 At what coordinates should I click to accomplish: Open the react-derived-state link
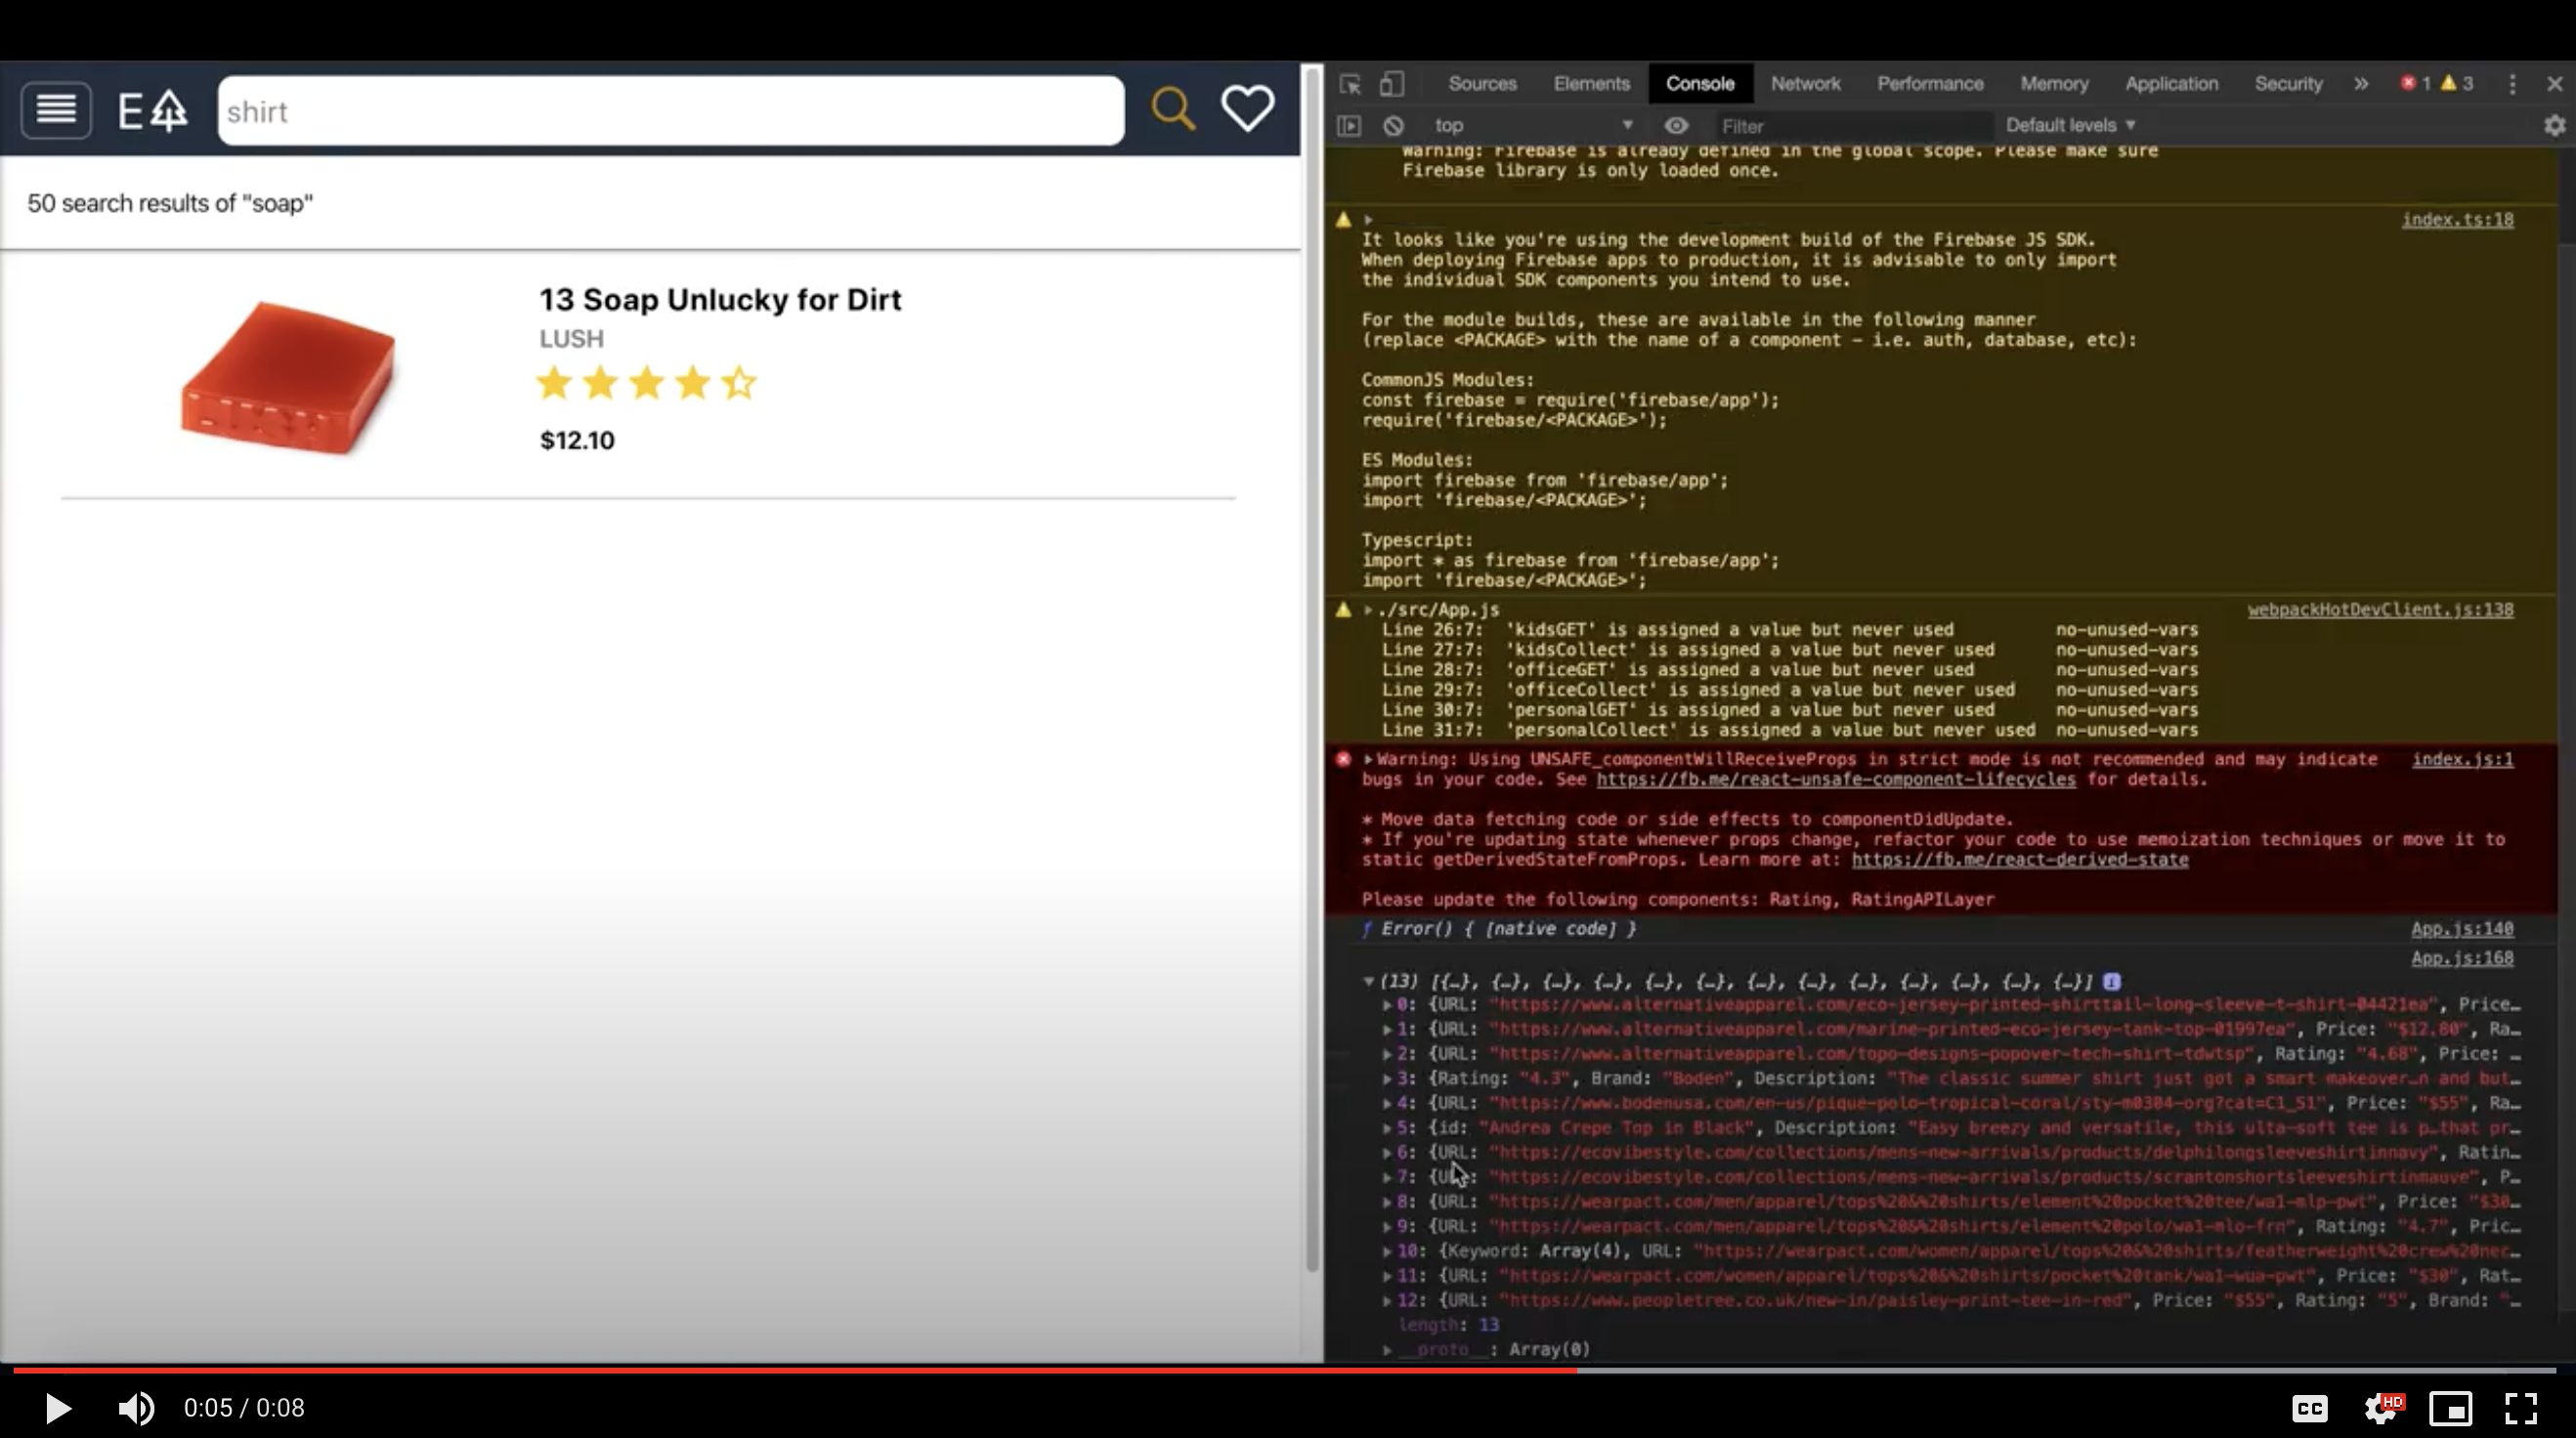(2019, 860)
